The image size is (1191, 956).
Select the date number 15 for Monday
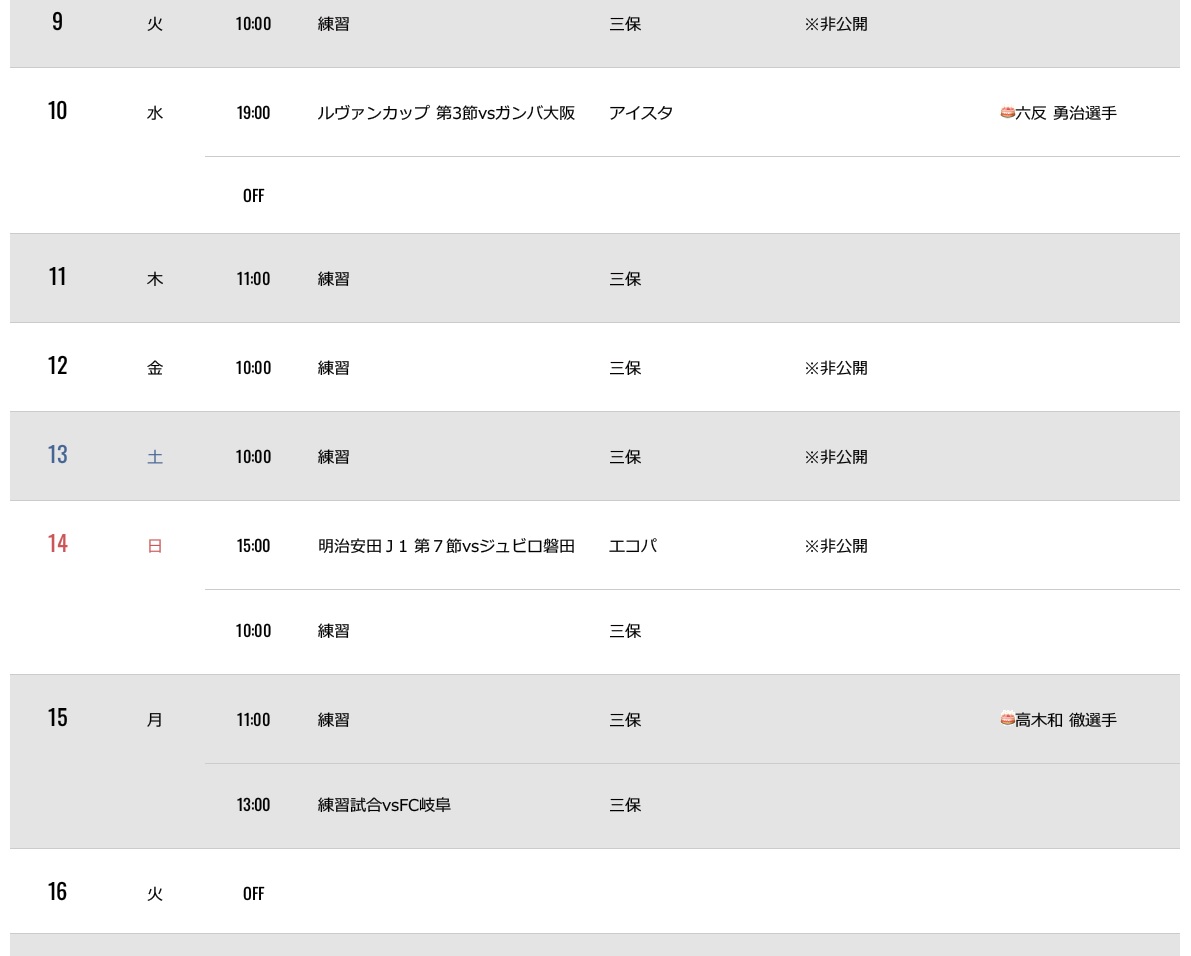click(58, 717)
